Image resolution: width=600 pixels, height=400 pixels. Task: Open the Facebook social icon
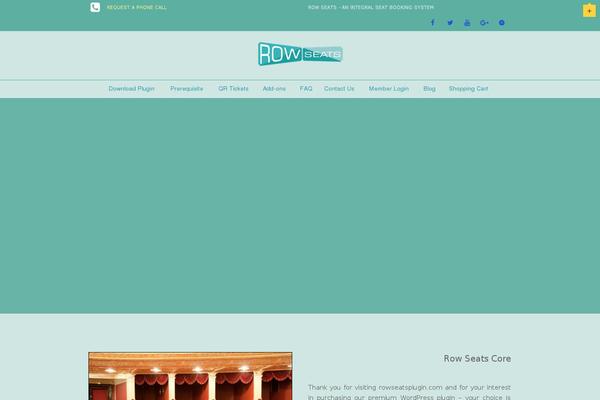(433, 23)
